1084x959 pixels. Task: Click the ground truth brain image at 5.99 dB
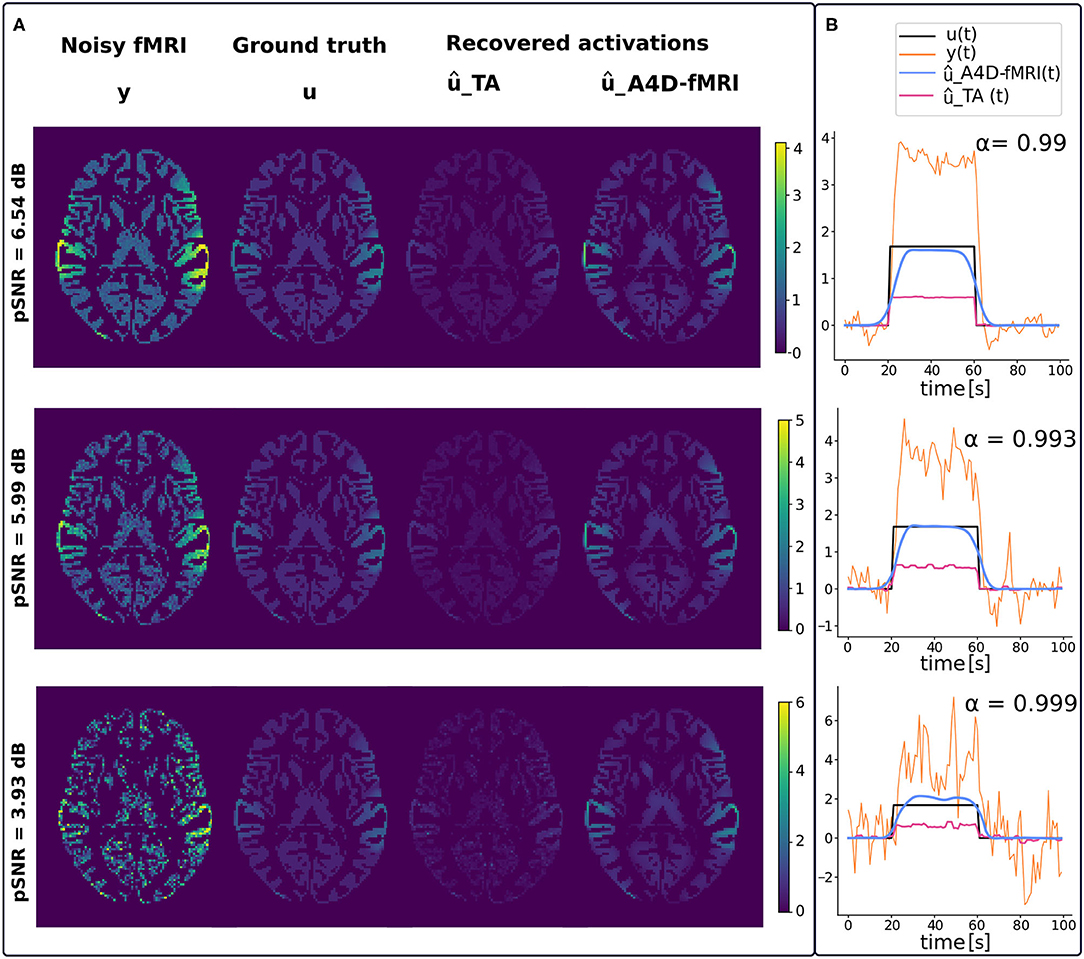click(309, 528)
